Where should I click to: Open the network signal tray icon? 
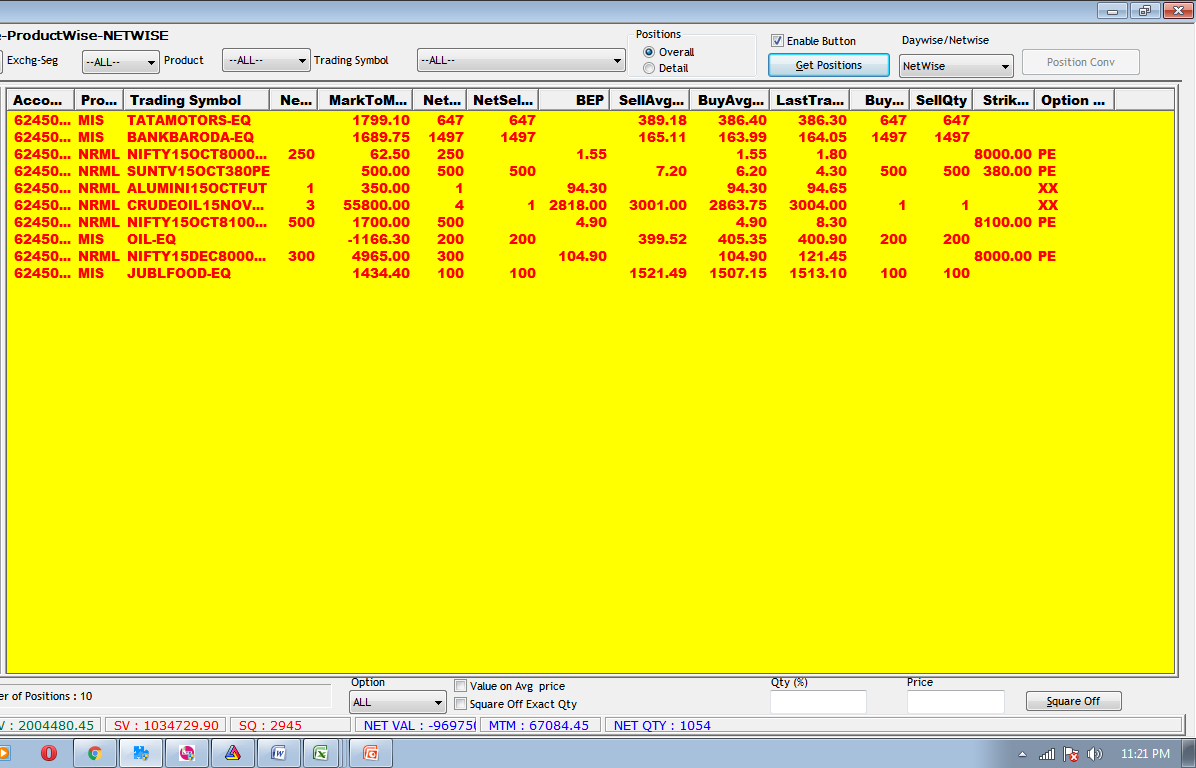point(1047,754)
